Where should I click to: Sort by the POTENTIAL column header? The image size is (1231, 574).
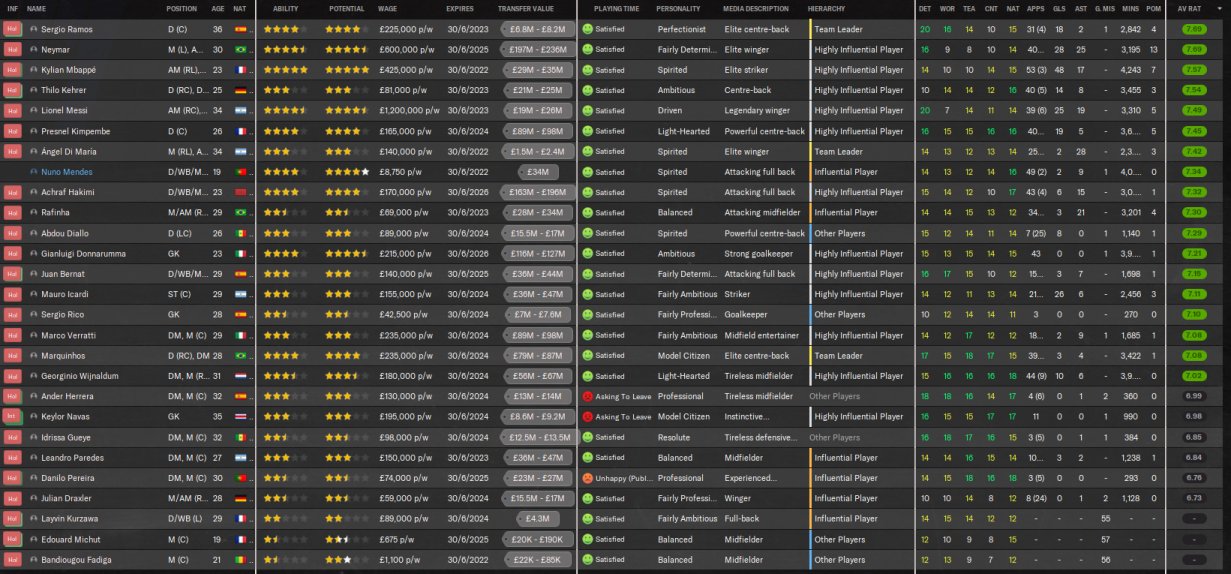point(346,9)
